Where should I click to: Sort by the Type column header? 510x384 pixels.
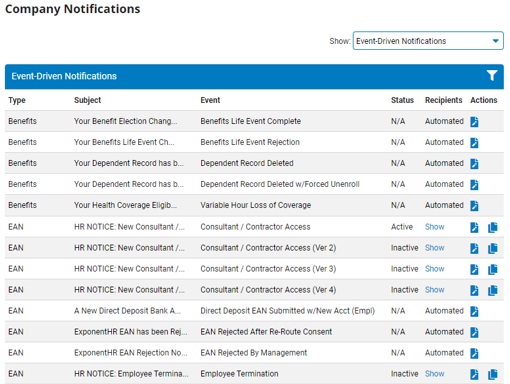17,100
